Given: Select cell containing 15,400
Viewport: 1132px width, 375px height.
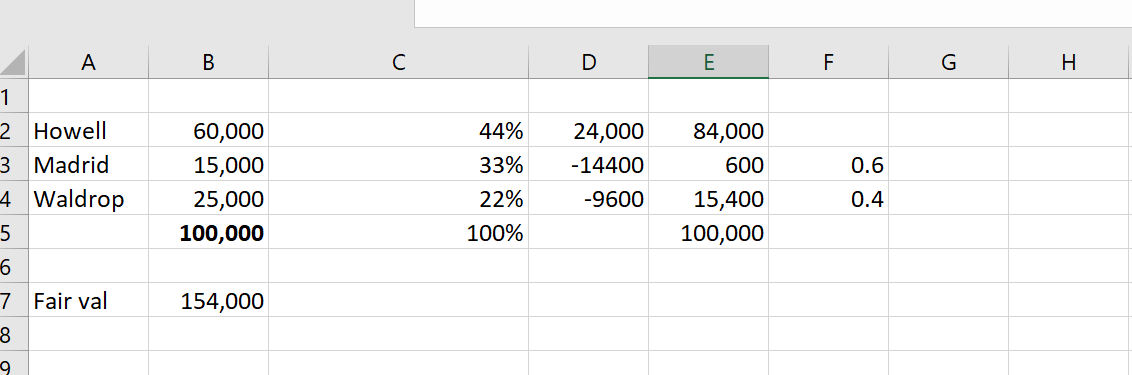Looking at the screenshot, I should (x=708, y=198).
